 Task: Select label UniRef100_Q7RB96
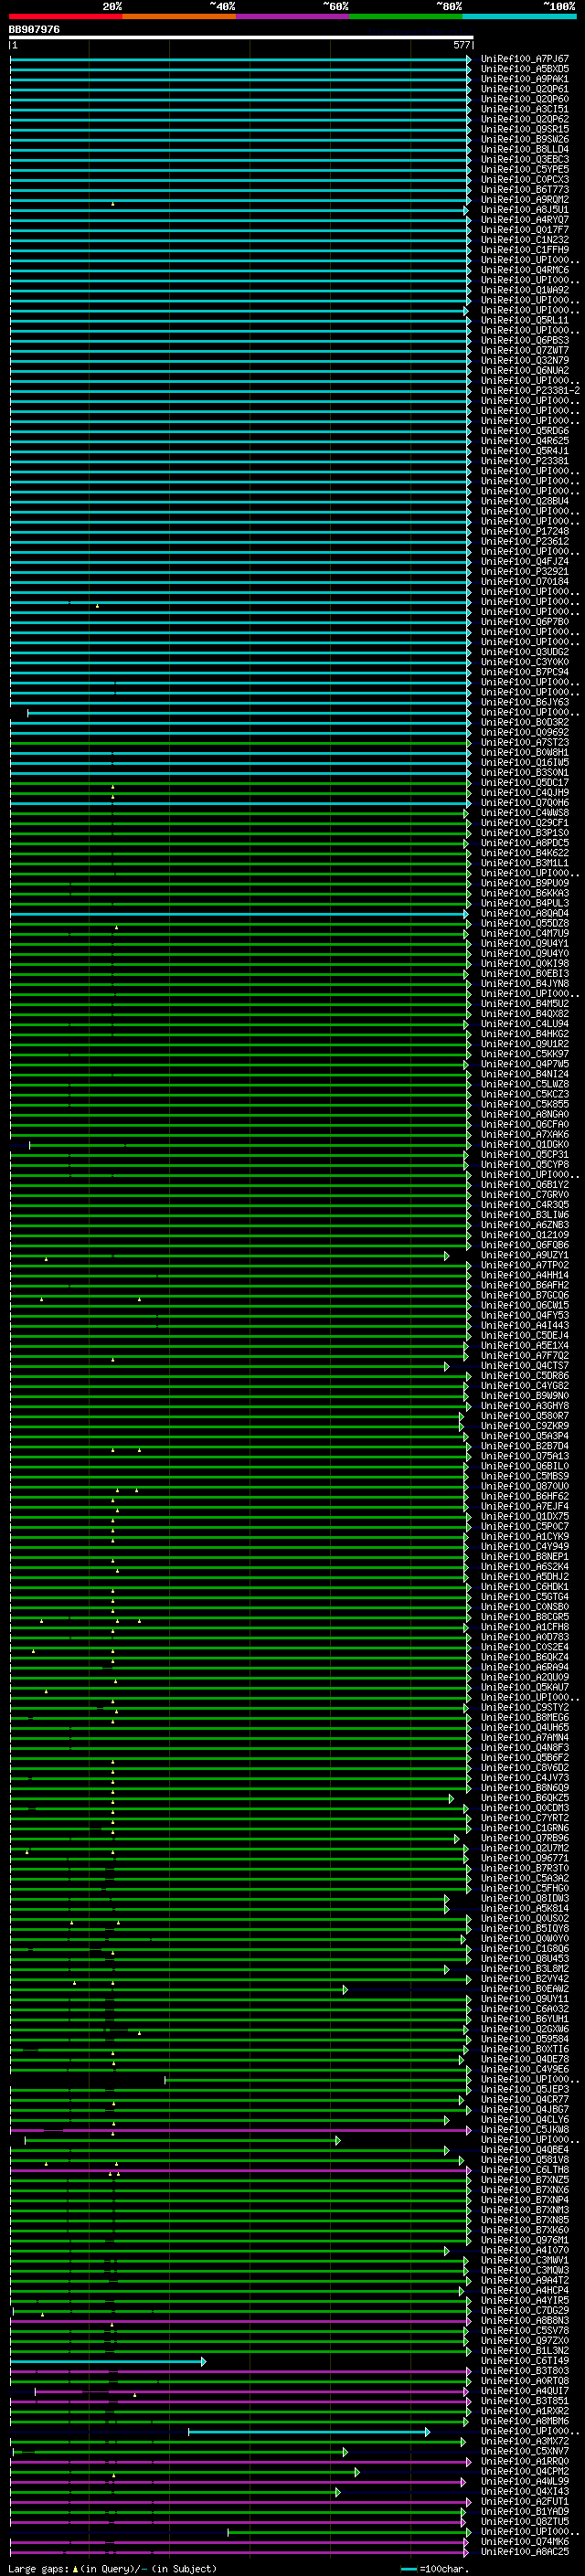click(524, 1838)
